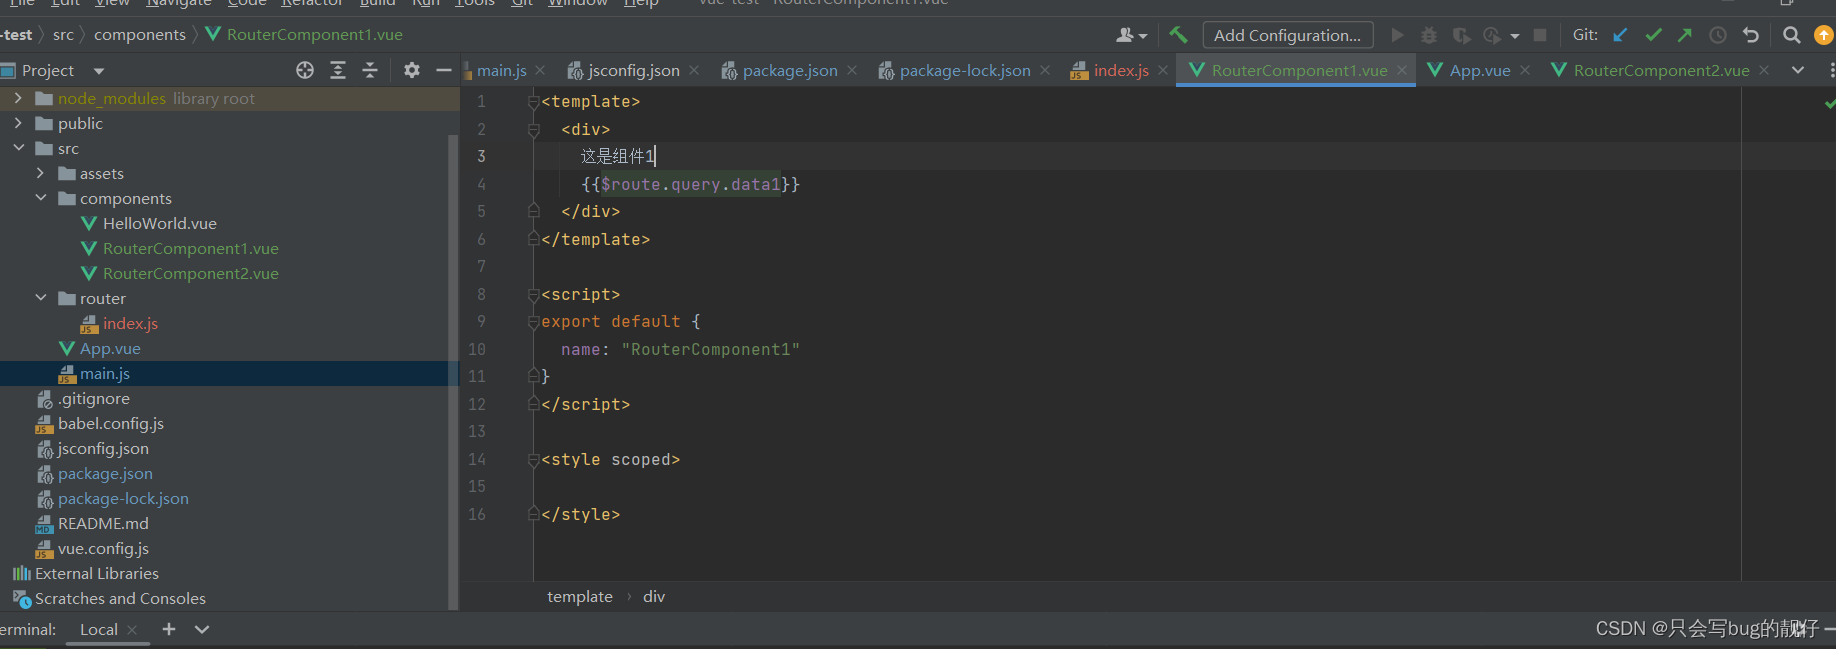Select the Local terminal tab
This screenshot has height=649, width=1836.
click(x=98, y=629)
